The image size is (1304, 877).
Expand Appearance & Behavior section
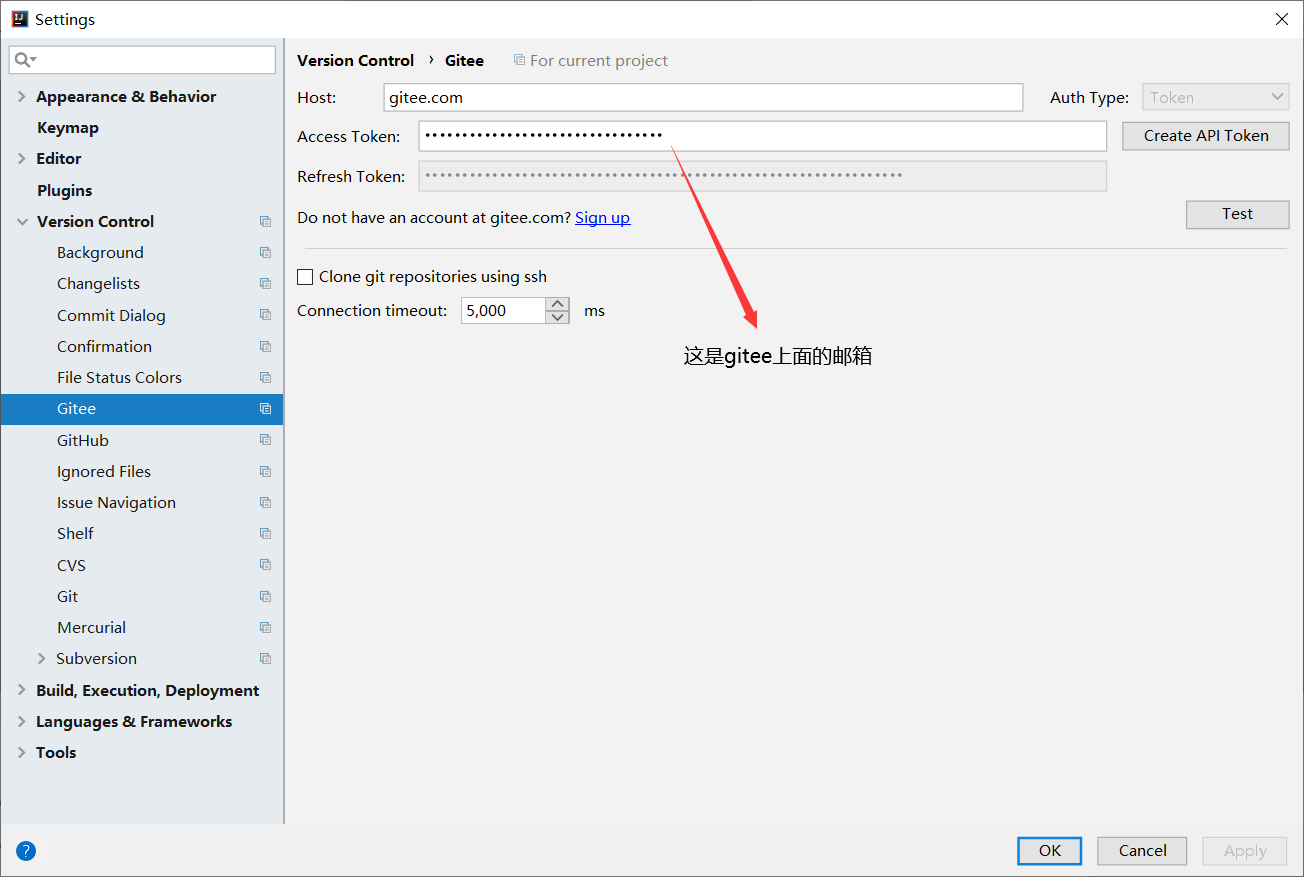(22, 97)
